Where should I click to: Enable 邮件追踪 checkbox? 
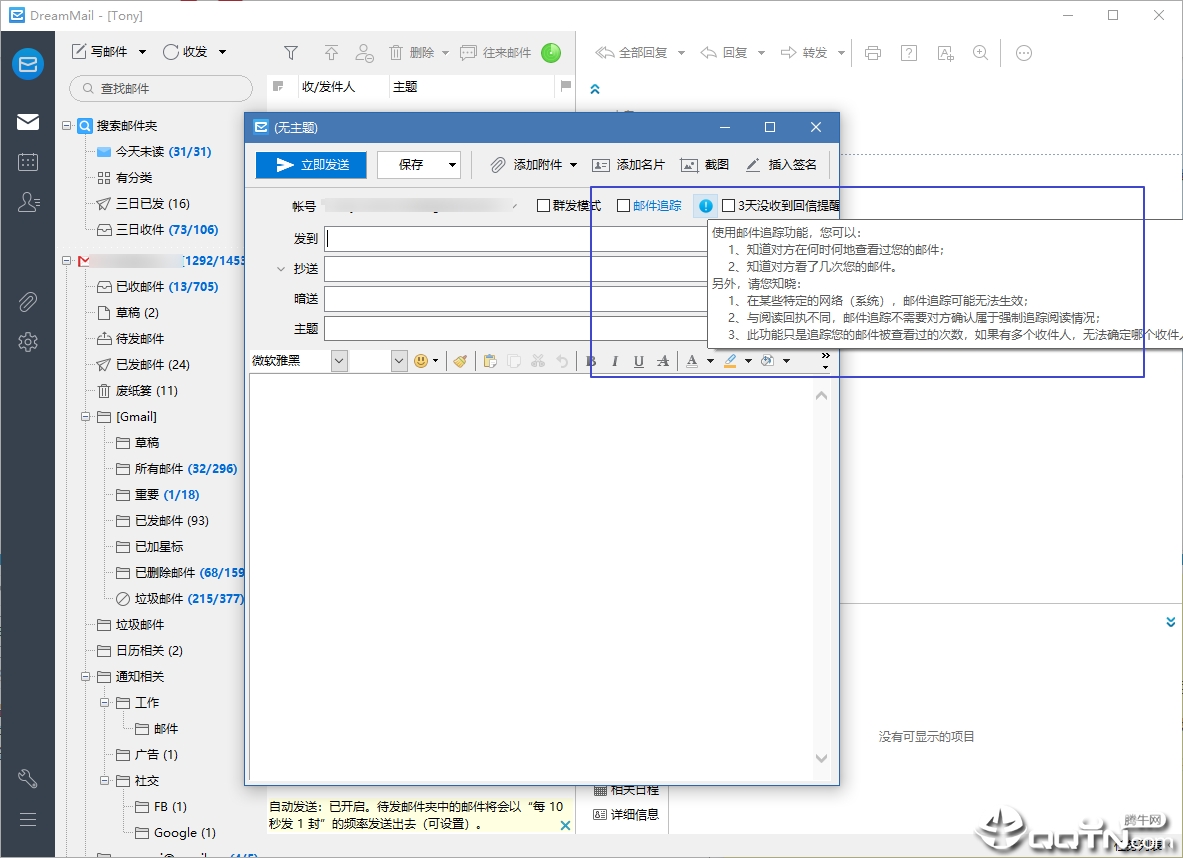pyautogui.click(x=623, y=205)
